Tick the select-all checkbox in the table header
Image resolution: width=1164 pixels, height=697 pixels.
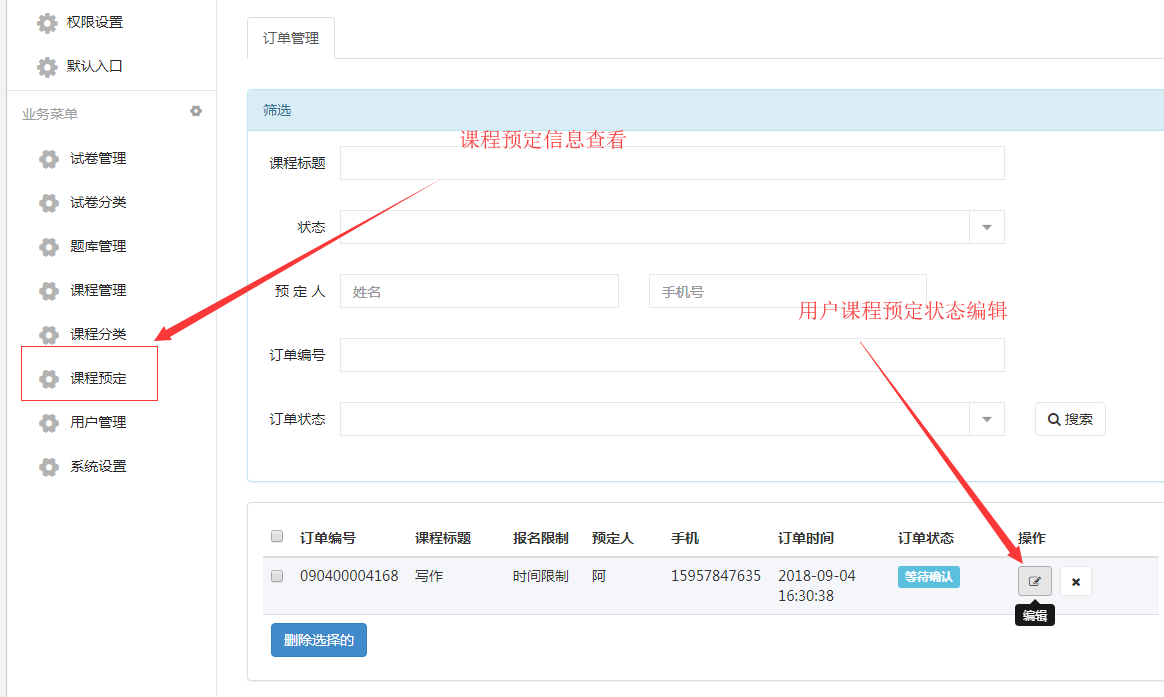click(277, 536)
